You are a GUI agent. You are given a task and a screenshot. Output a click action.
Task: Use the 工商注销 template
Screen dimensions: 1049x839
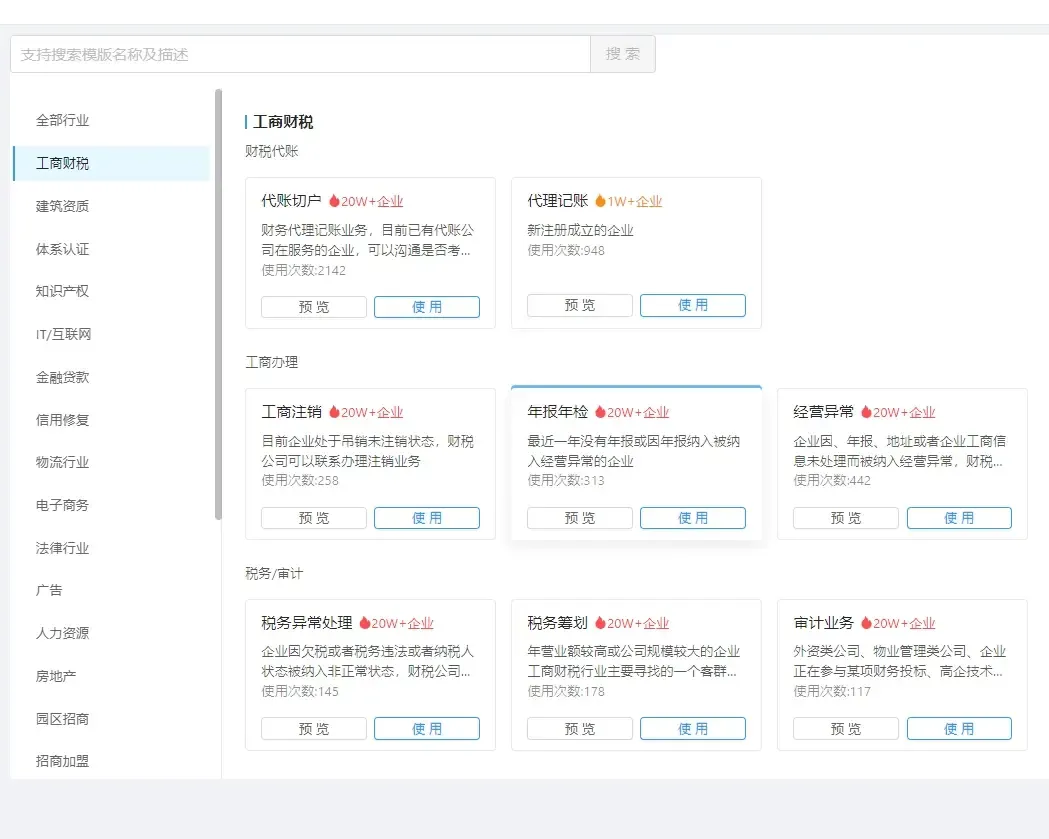tap(427, 518)
